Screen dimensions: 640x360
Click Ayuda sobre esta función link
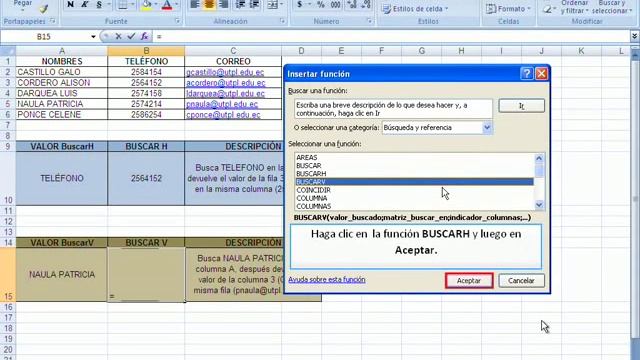point(327,280)
